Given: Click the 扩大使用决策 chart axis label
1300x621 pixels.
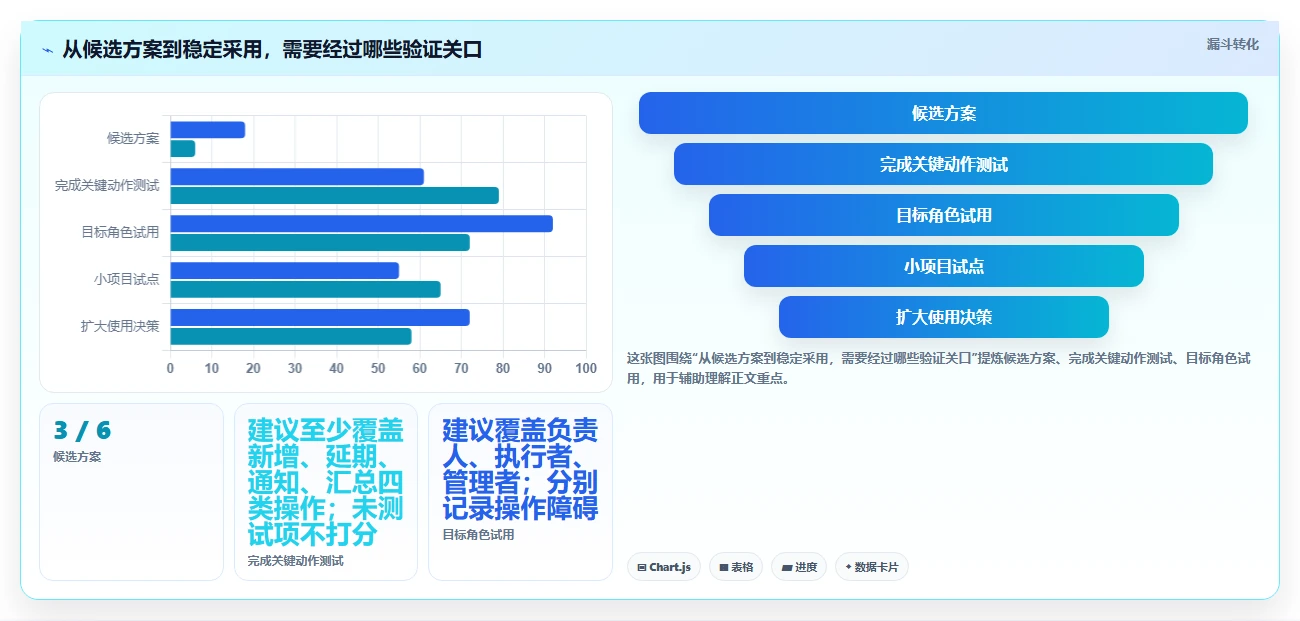Looking at the screenshot, I should pos(120,327).
